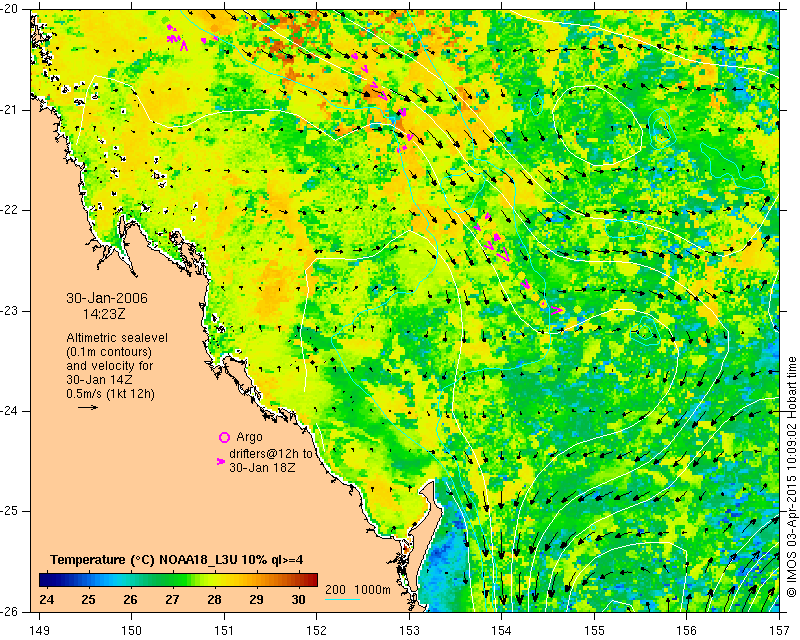The width and height of the screenshot is (800, 640).
Task: Click the latitude axis label '-23'
Action: click(x=10, y=311)
